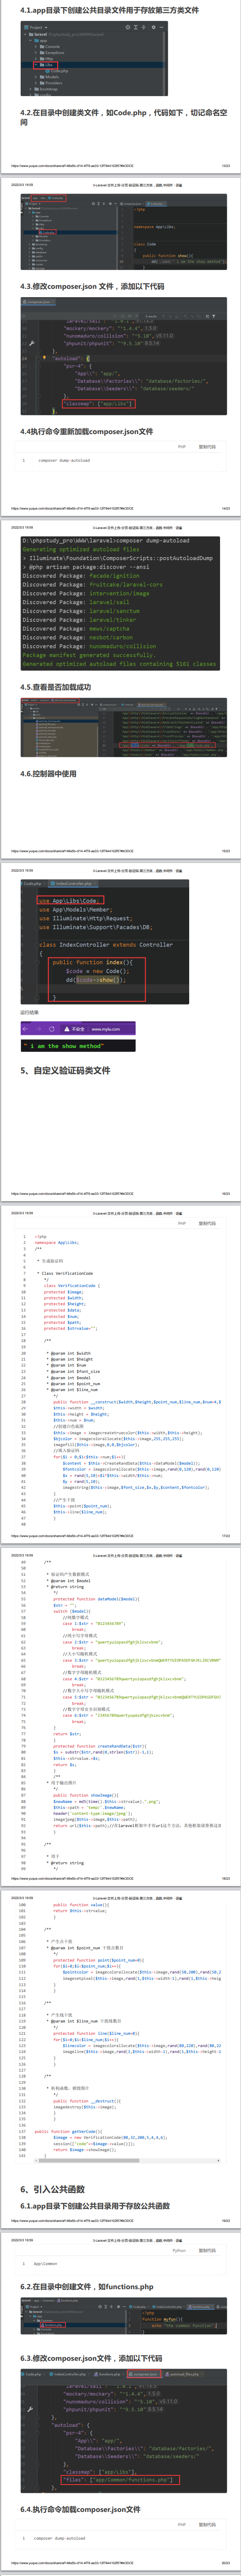Click heading 4.6.控制器中使用
Screen dimensions: 241x2576
tap(48, 773)
